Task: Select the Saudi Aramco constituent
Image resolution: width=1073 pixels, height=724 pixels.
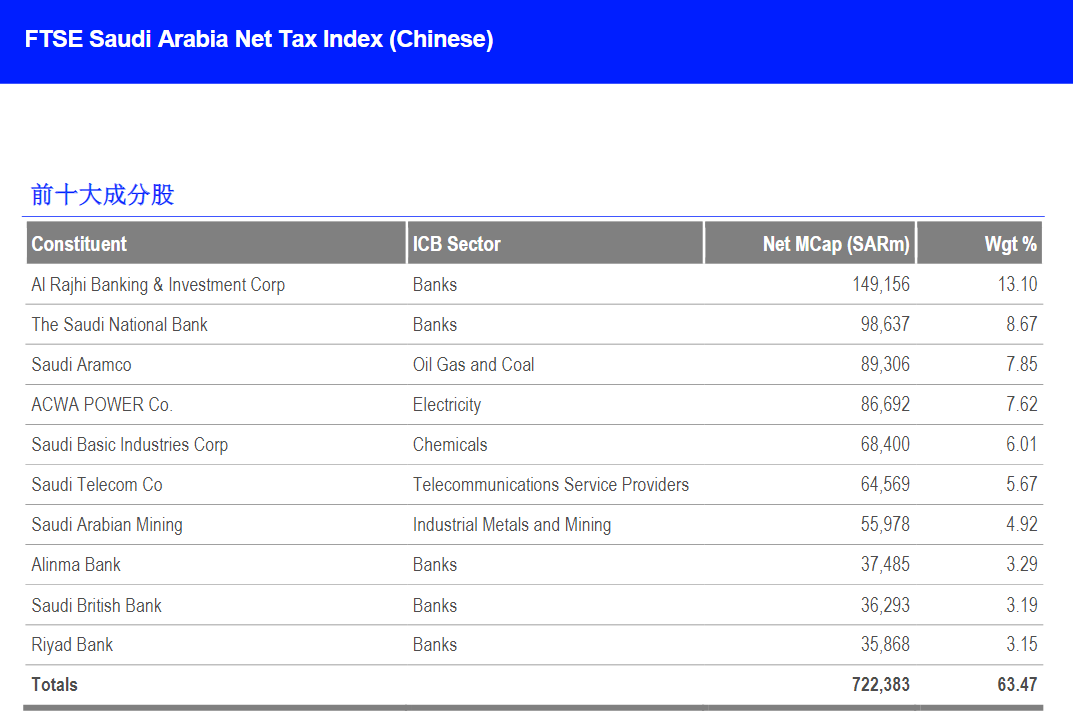Action: pos(81,365)
